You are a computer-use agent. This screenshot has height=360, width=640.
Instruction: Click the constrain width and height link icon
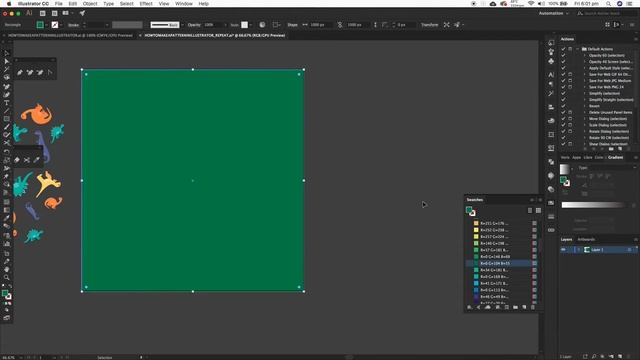point(340,25)
